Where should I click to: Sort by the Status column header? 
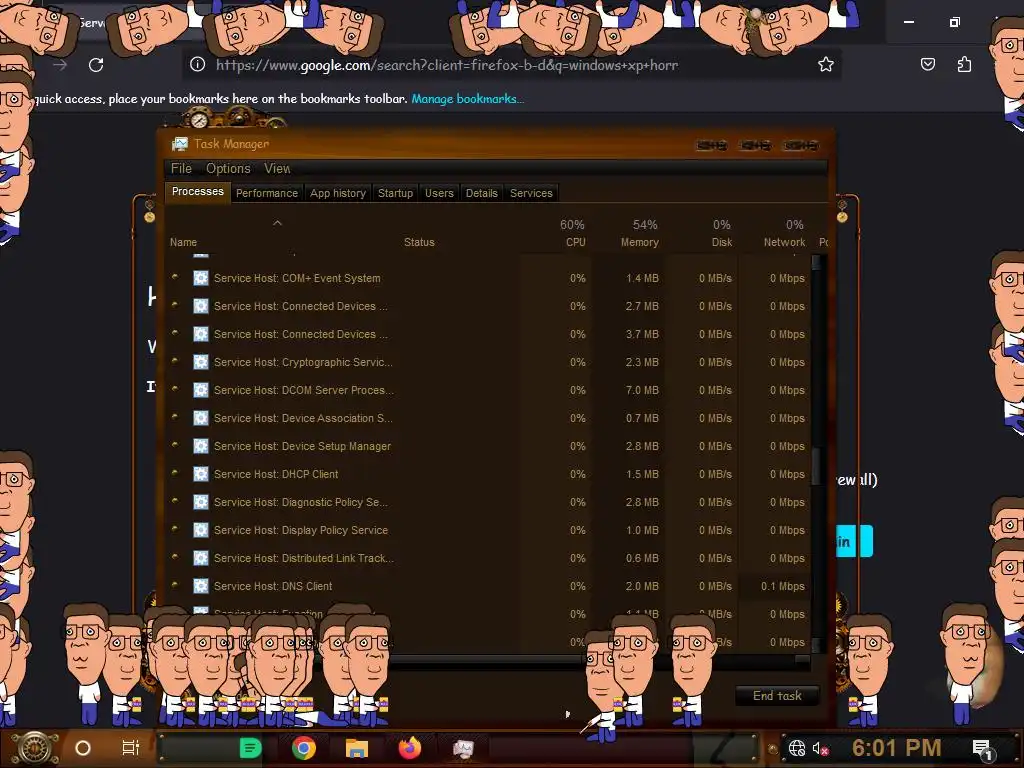coord(419,242)
